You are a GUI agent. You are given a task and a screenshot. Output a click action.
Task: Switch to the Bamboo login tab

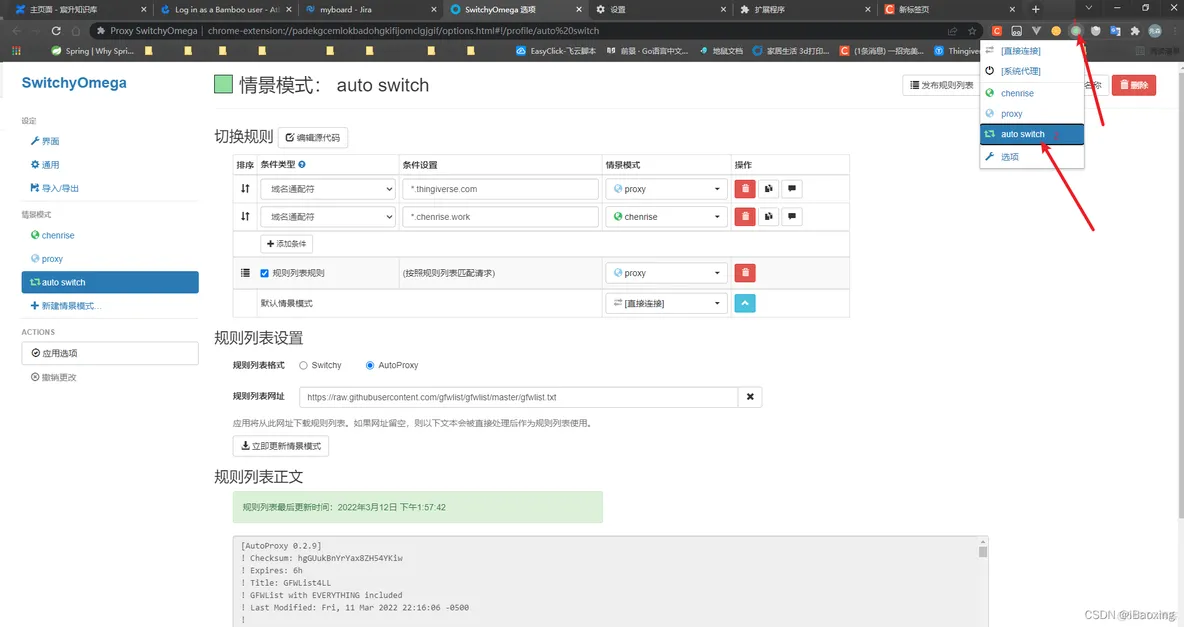click(225, 9)
